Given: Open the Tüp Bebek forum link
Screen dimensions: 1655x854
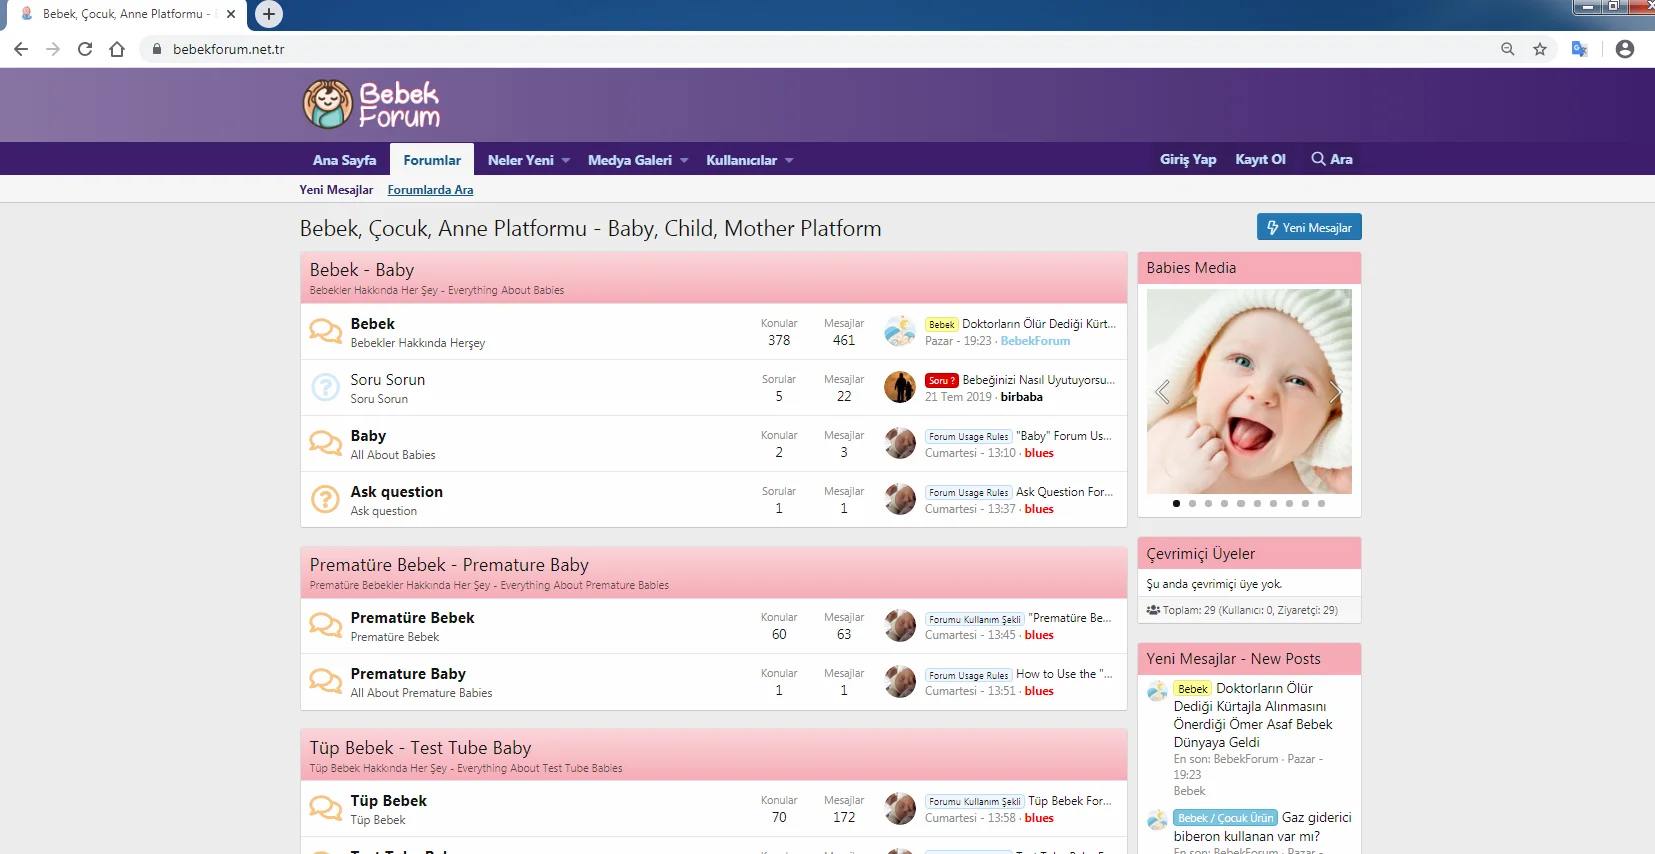Looking at the screenshot, I should [388, 801].
